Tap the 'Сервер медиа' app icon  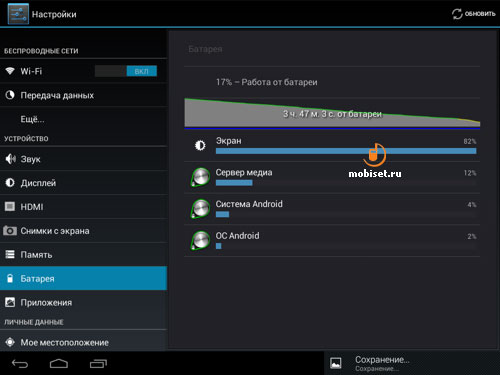[200, 177]
